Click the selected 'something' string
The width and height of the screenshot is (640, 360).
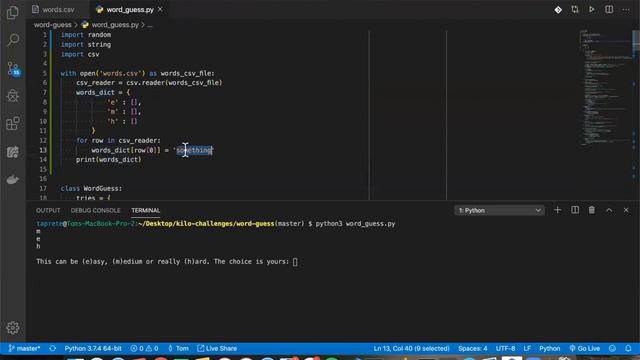(x=194, y=150)
